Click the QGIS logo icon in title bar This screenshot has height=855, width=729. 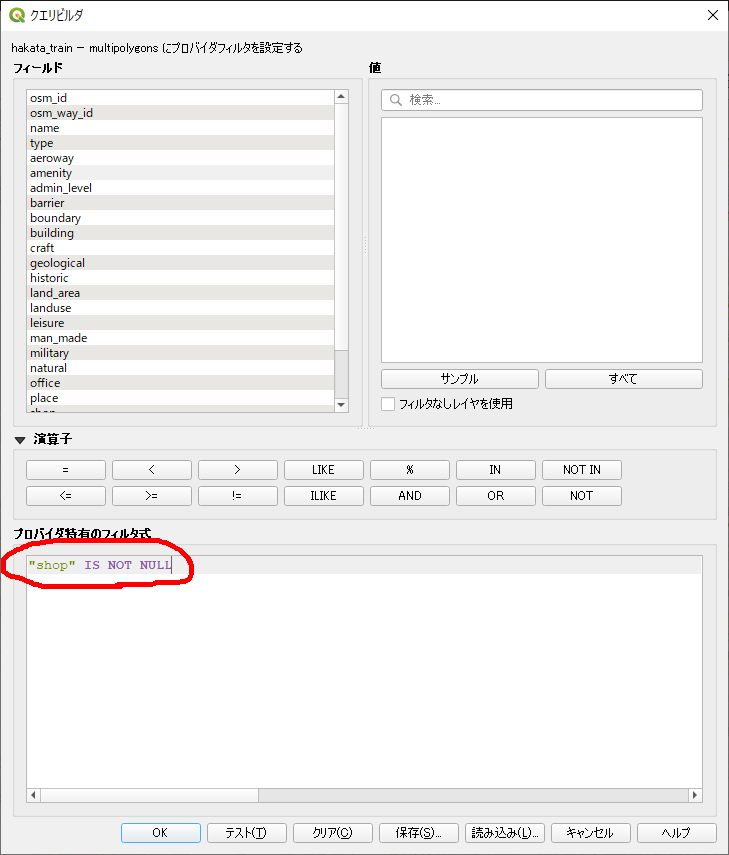[17, 15]
